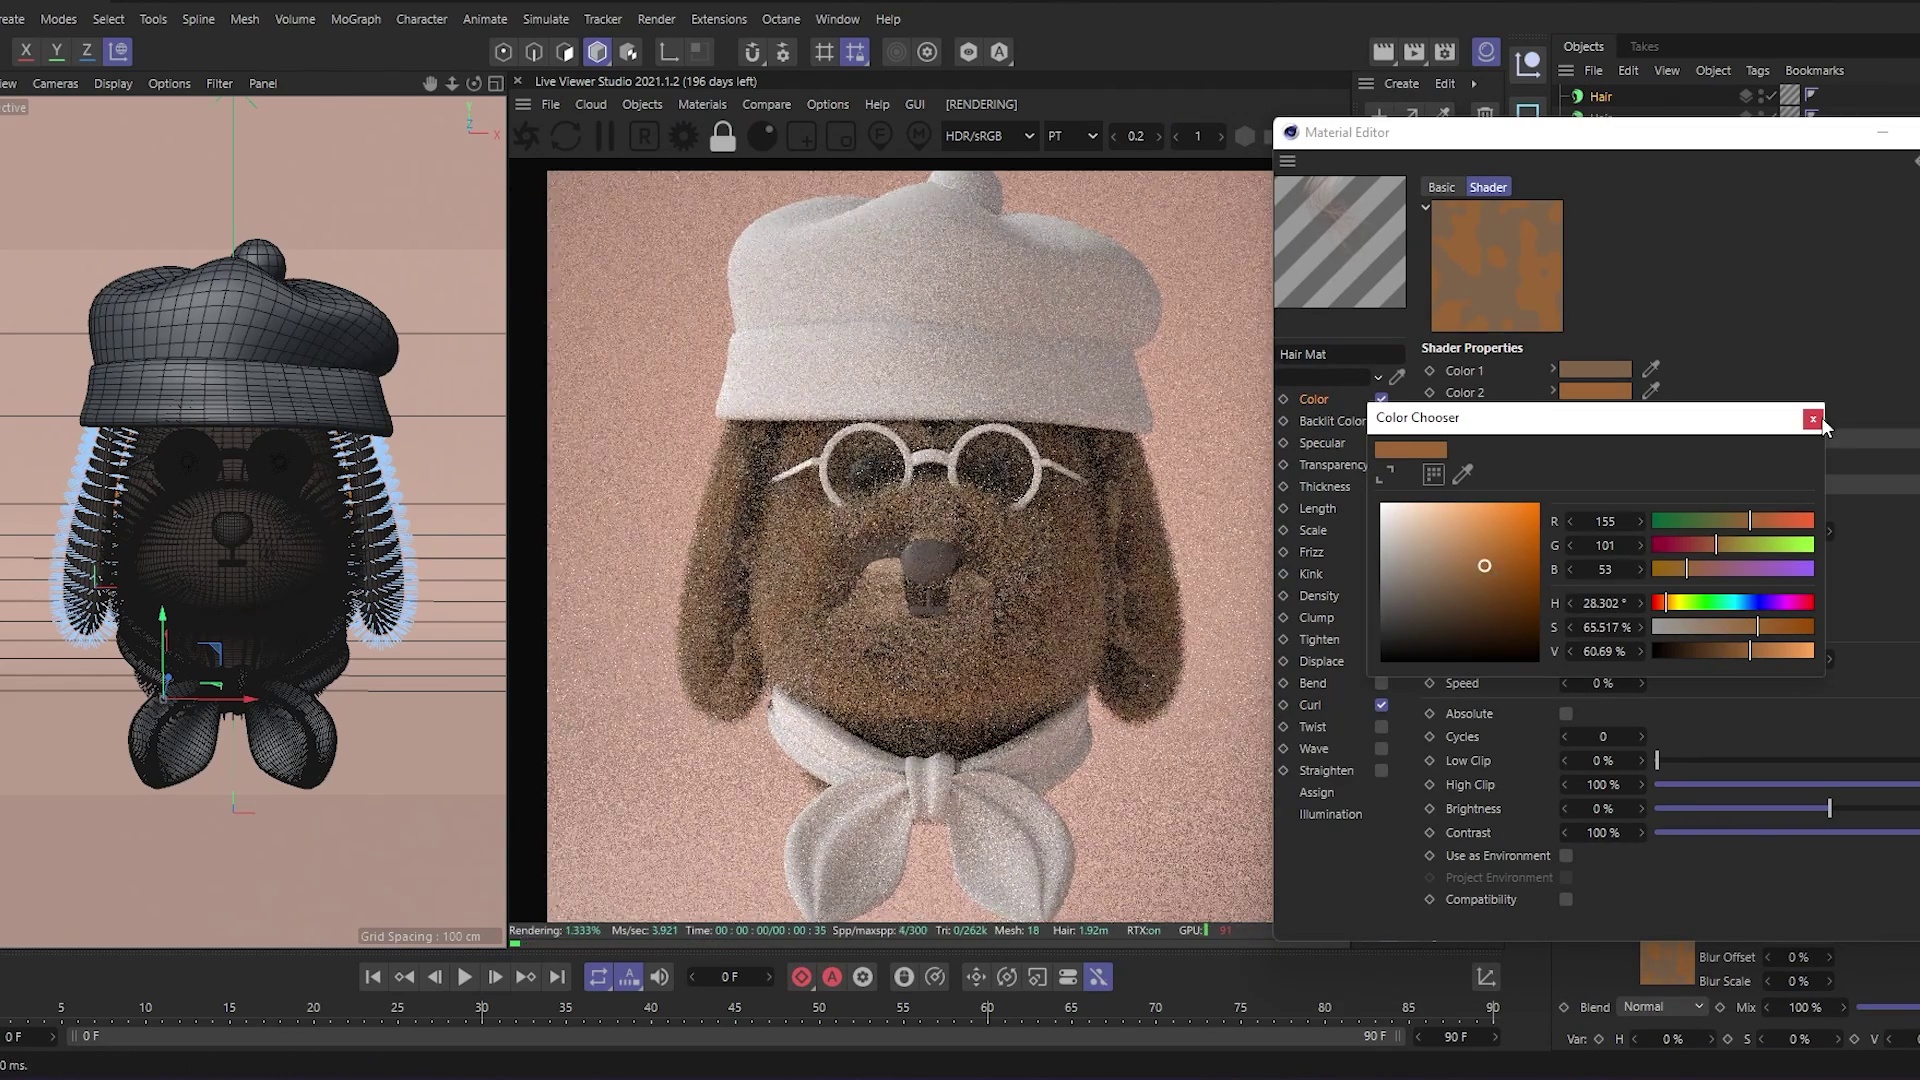Image resolution: width=1920 pixels, height=1080 pixels.
Task: Select the Frizz channel
Action: point(1311,552)
